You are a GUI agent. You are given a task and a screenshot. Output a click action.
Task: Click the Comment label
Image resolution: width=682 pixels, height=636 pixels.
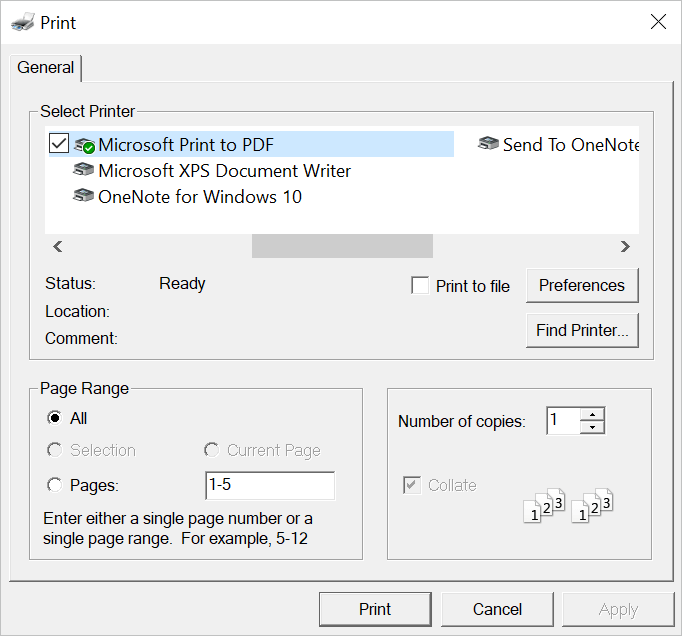pos(81,338)
